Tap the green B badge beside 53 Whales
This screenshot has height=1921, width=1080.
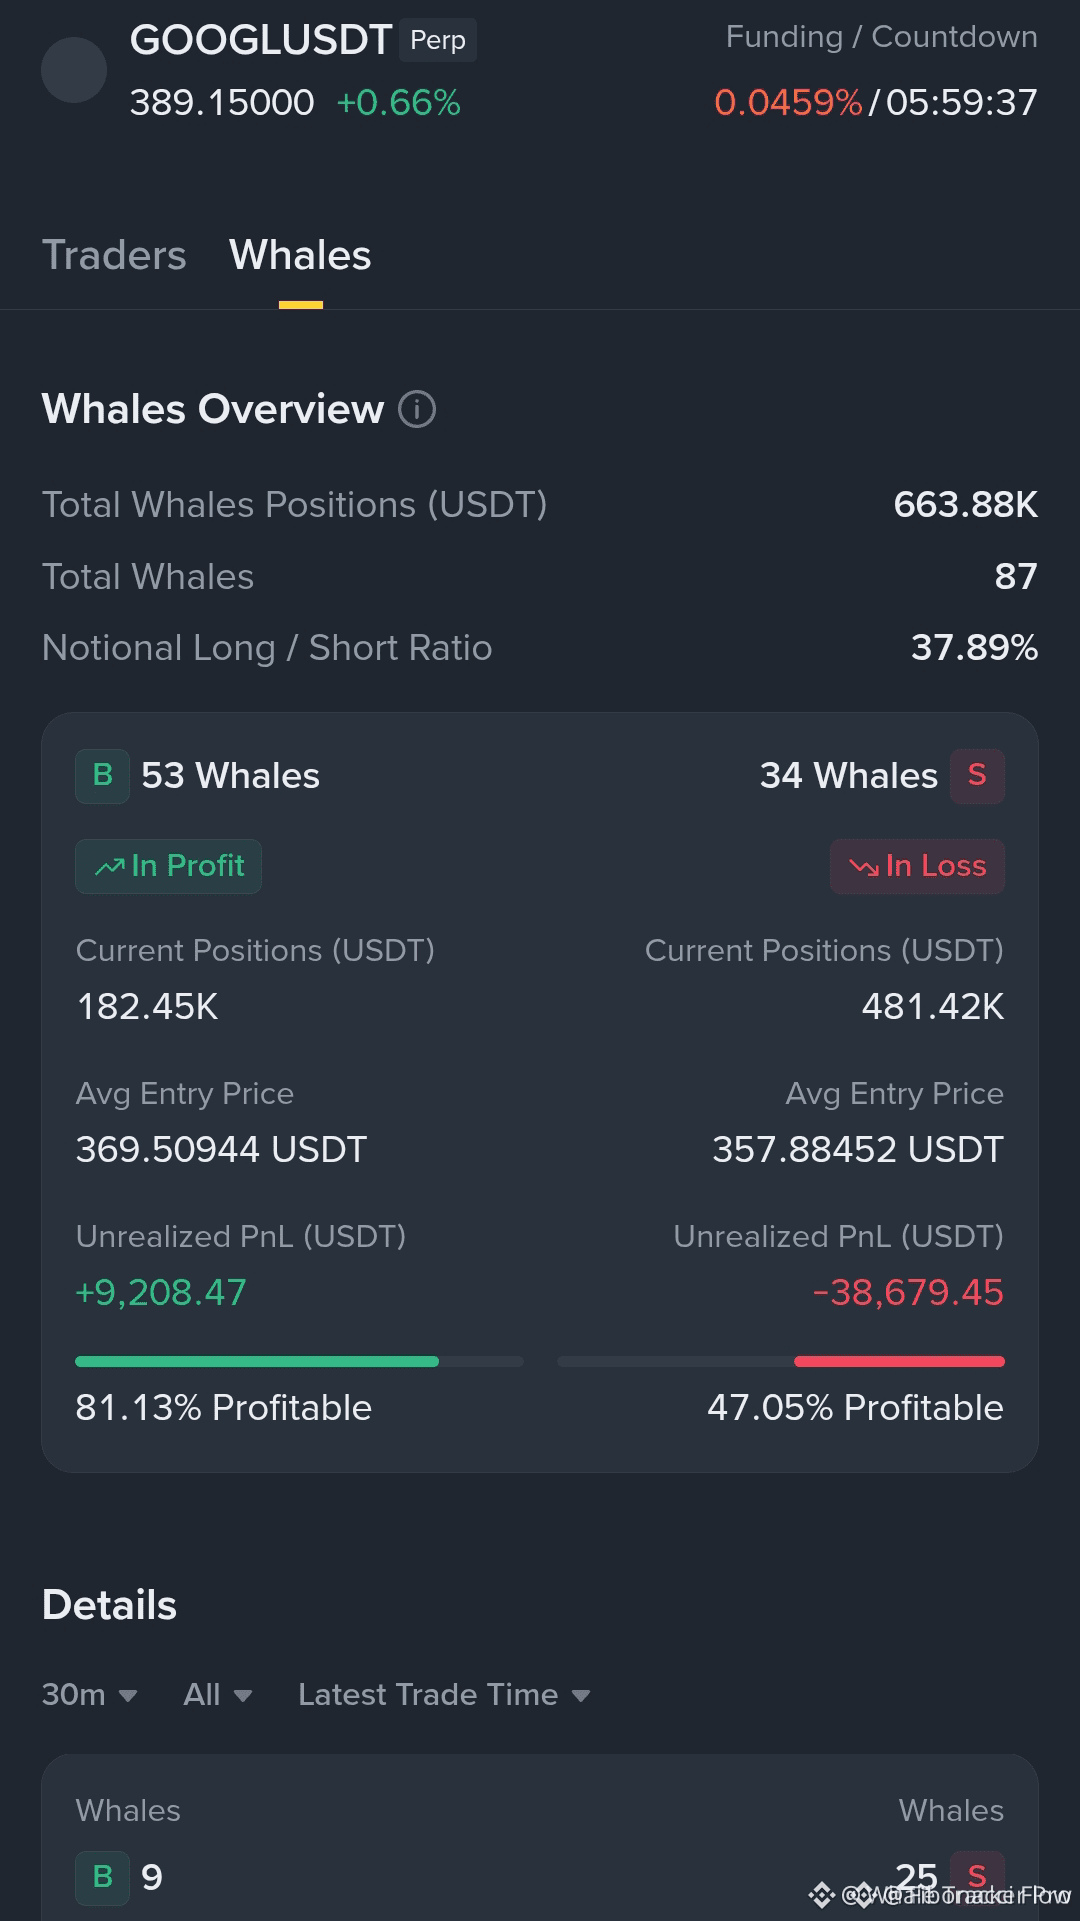(x=102, y=776)
